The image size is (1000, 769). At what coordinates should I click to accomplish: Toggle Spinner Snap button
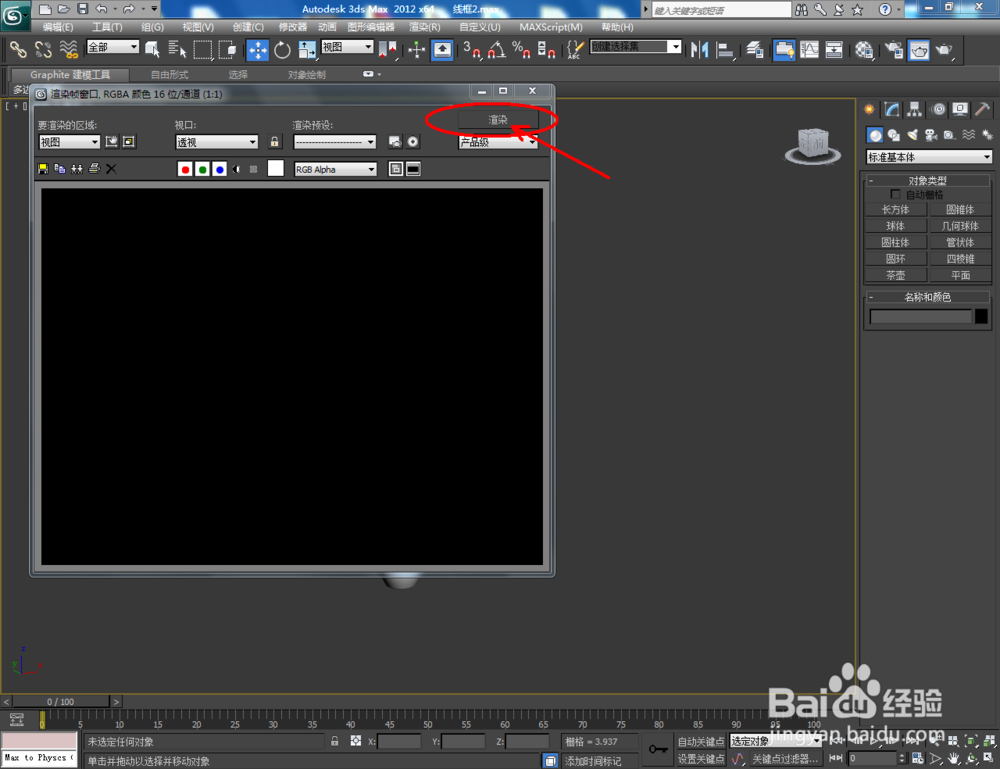[547, 49]
